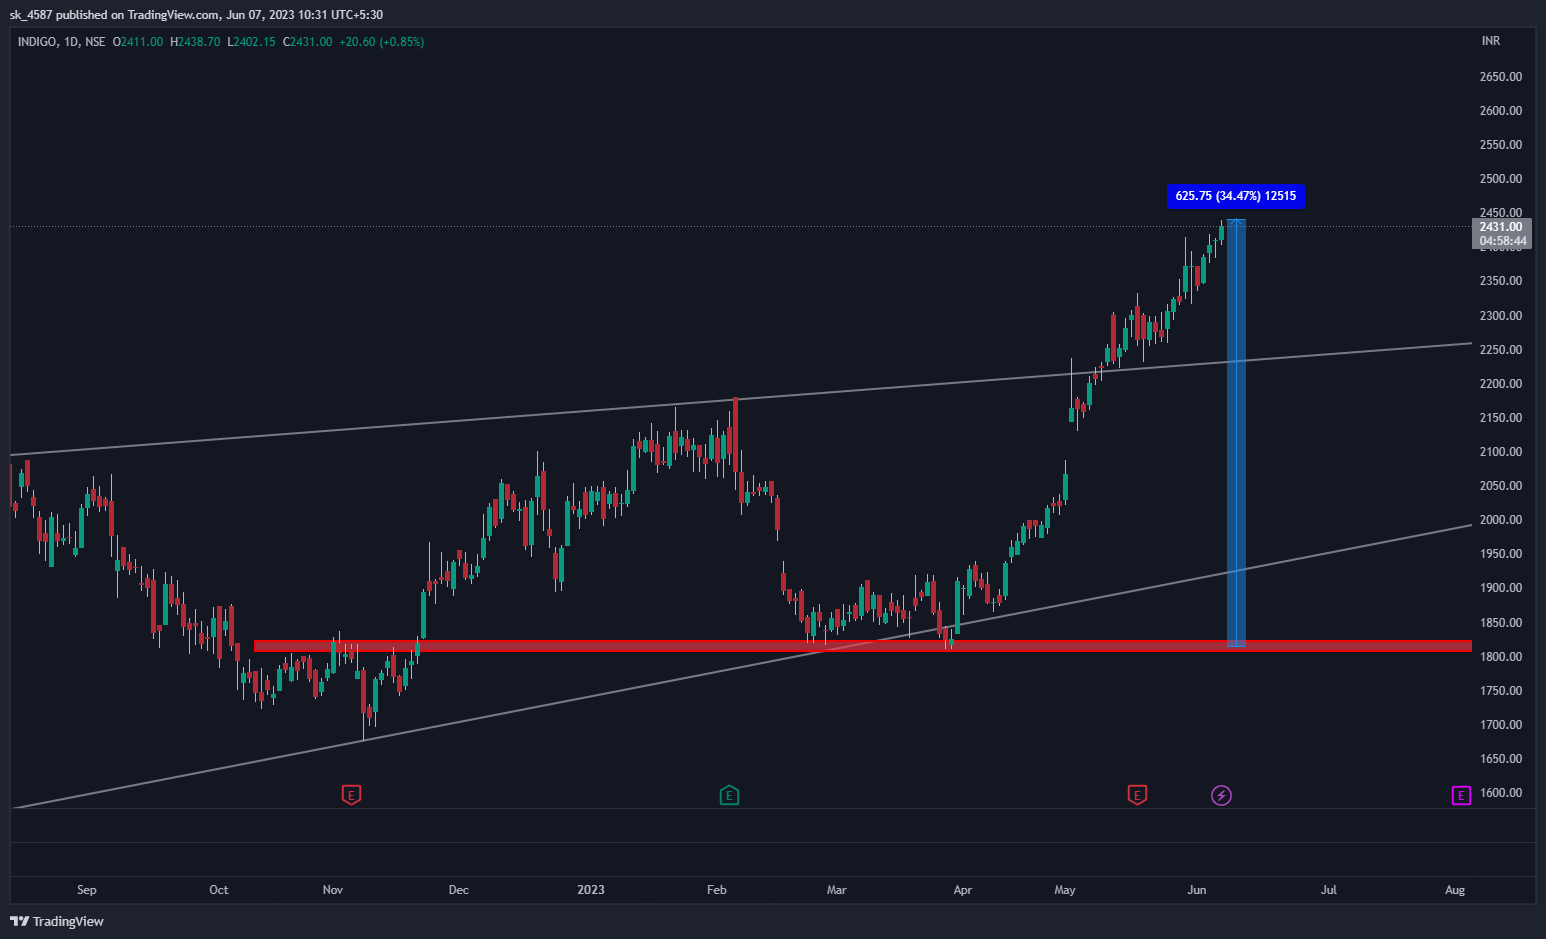
Task: Click the 2550.00 price axis label
Action: 1501,145
